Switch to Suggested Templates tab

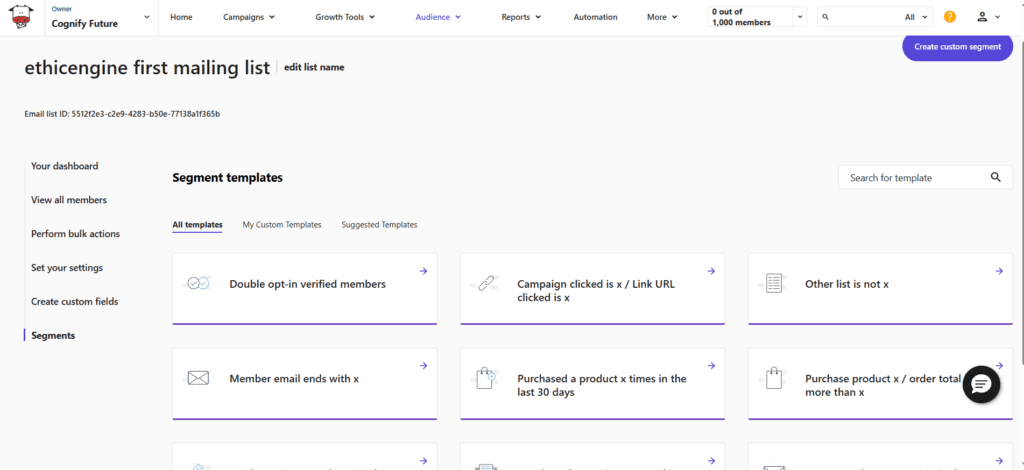click(379, 225)
